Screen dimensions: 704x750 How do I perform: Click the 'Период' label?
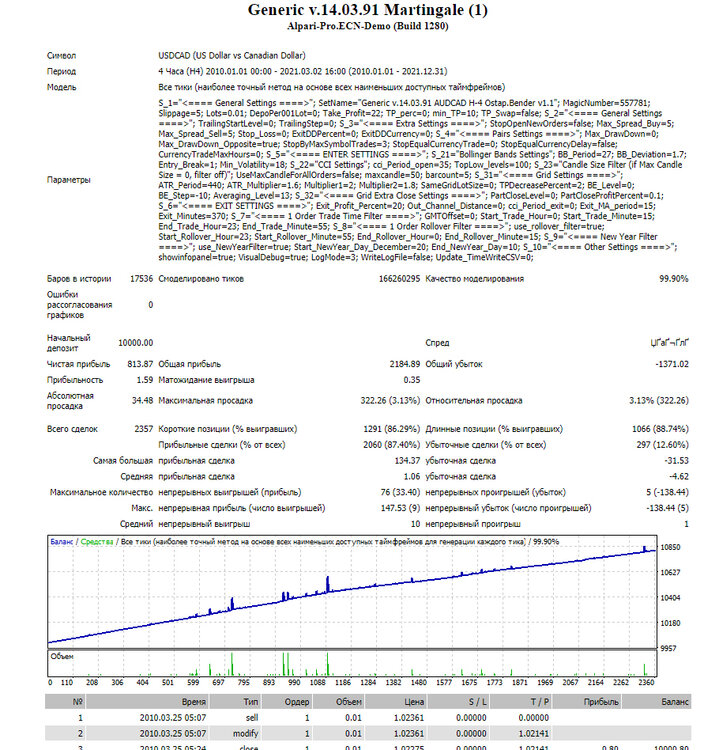tap(61, 71)
